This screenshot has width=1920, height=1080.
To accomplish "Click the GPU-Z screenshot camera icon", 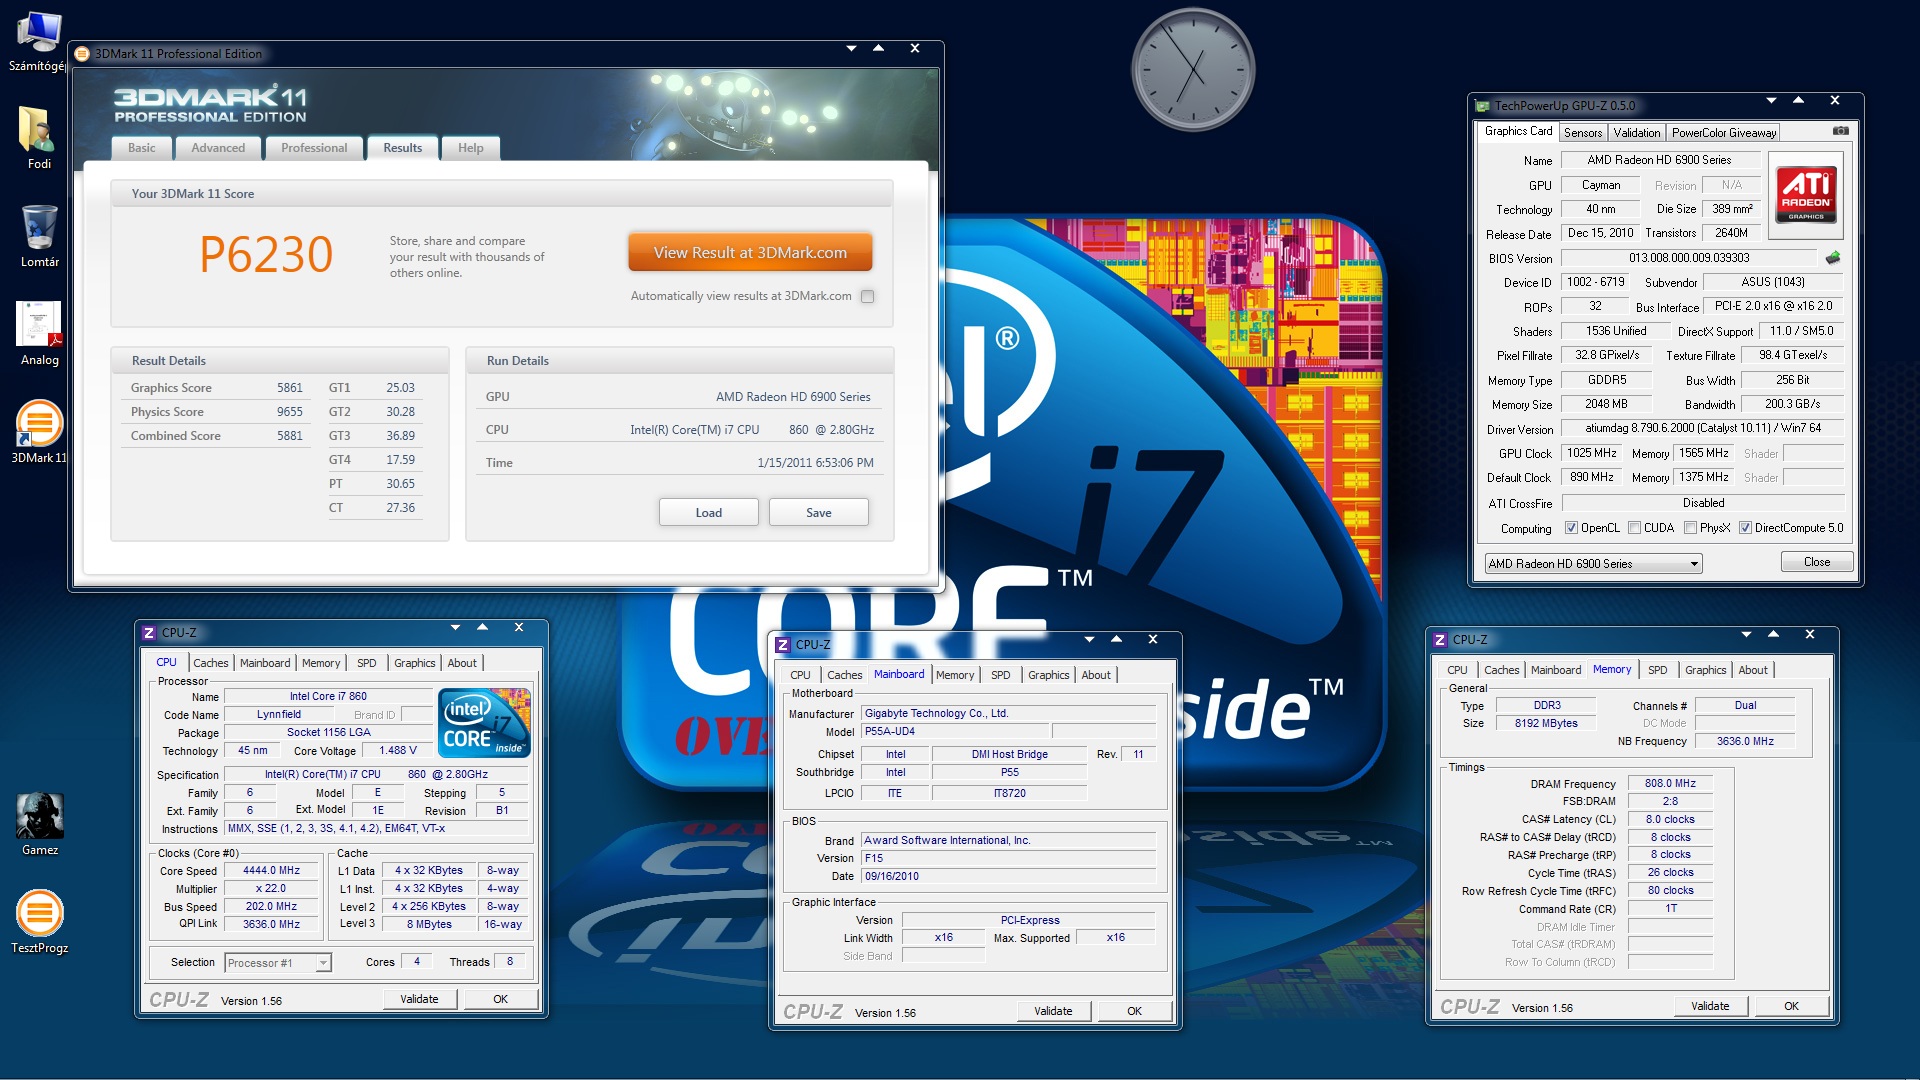I will click(1840, 131).
